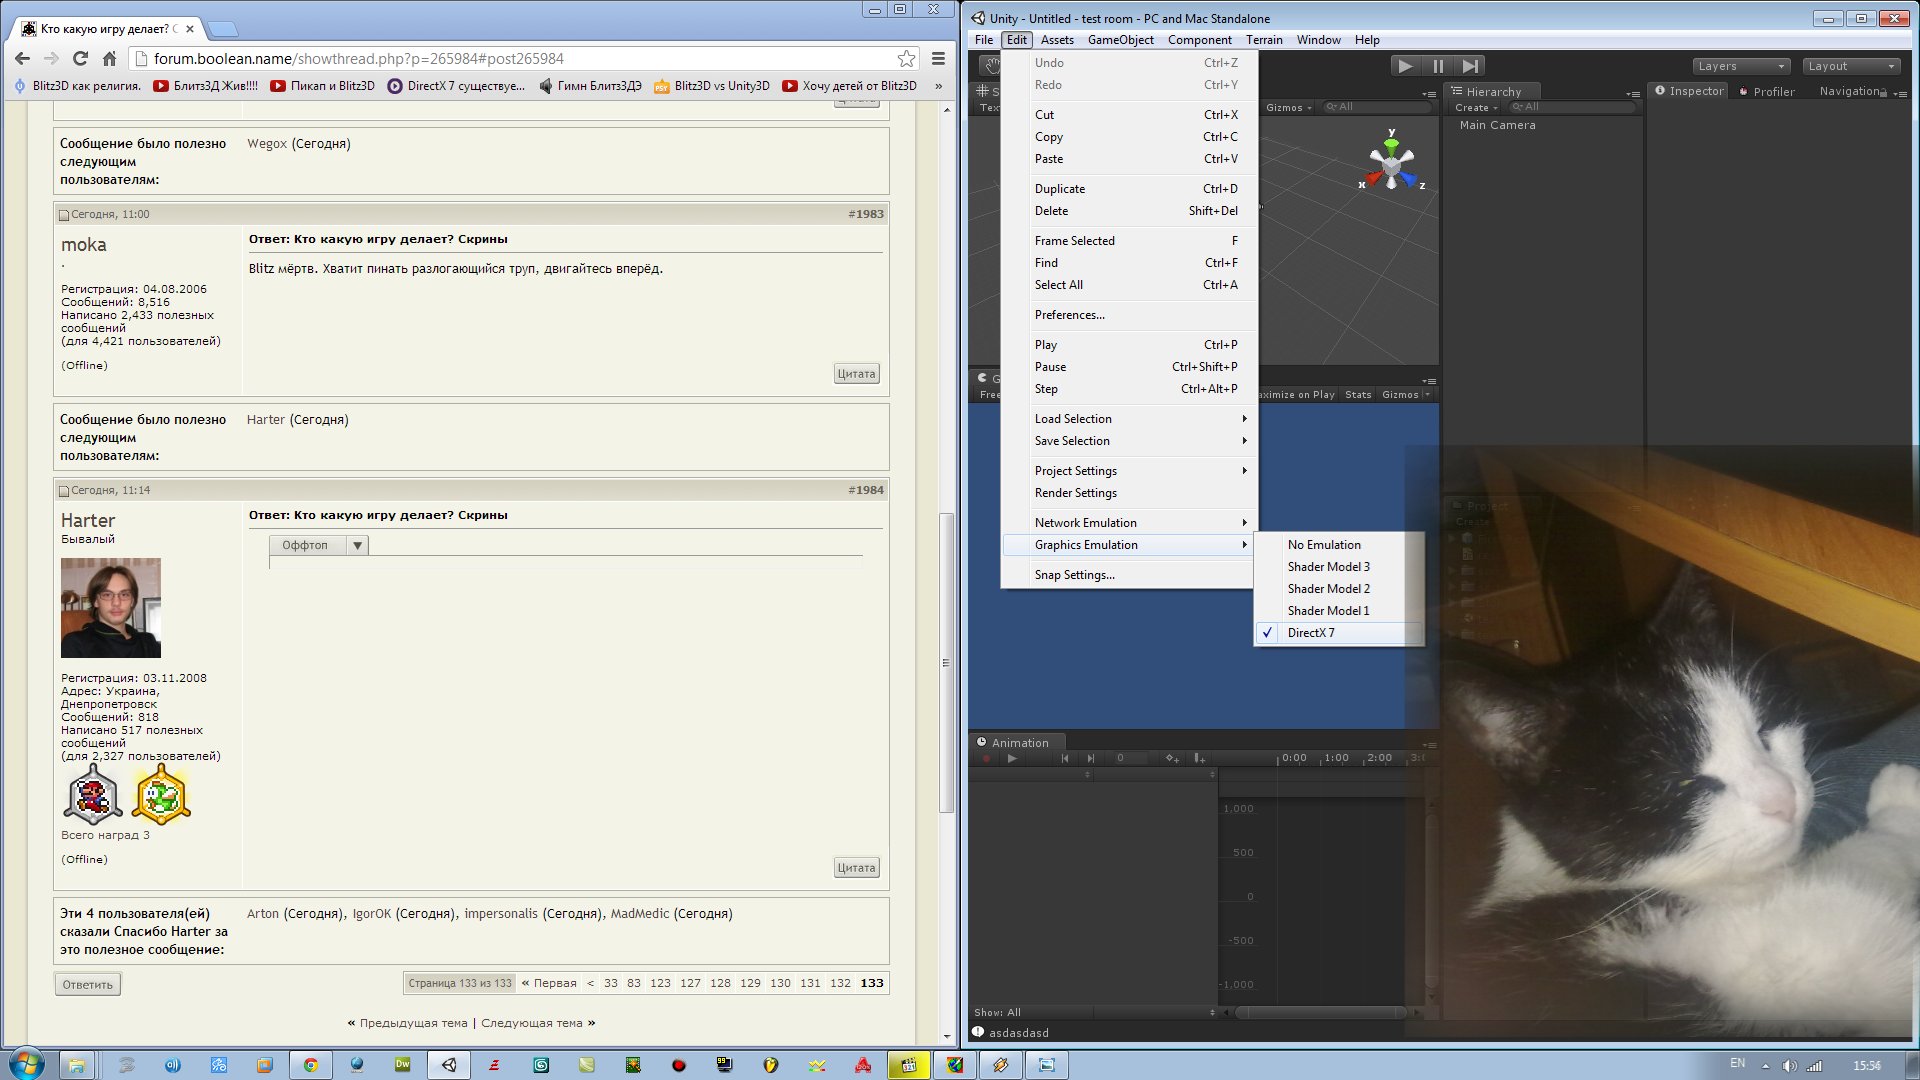The height and width of the screenshot is (1080, 1920).
Task: Expand the Оффтоп spoiler dropdown
Action: coord(357,545)
